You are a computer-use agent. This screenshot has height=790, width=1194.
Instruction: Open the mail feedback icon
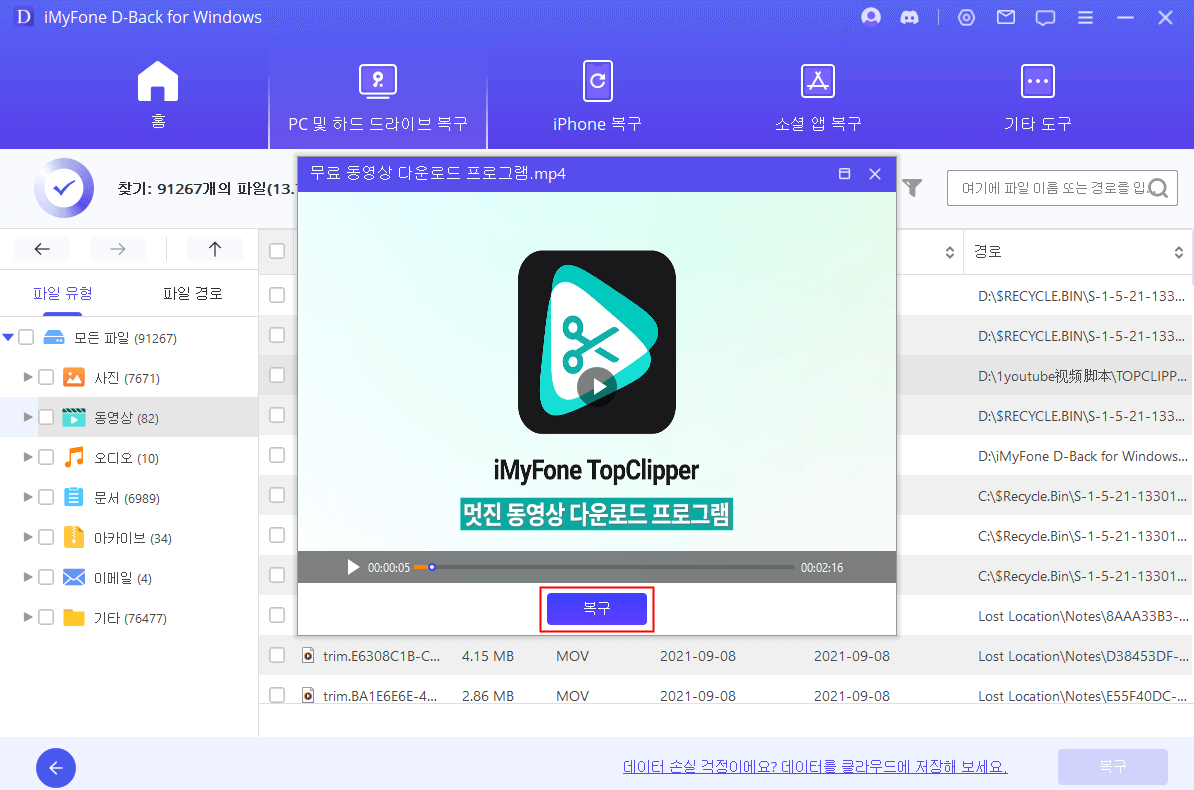(x=1006, y=17)
